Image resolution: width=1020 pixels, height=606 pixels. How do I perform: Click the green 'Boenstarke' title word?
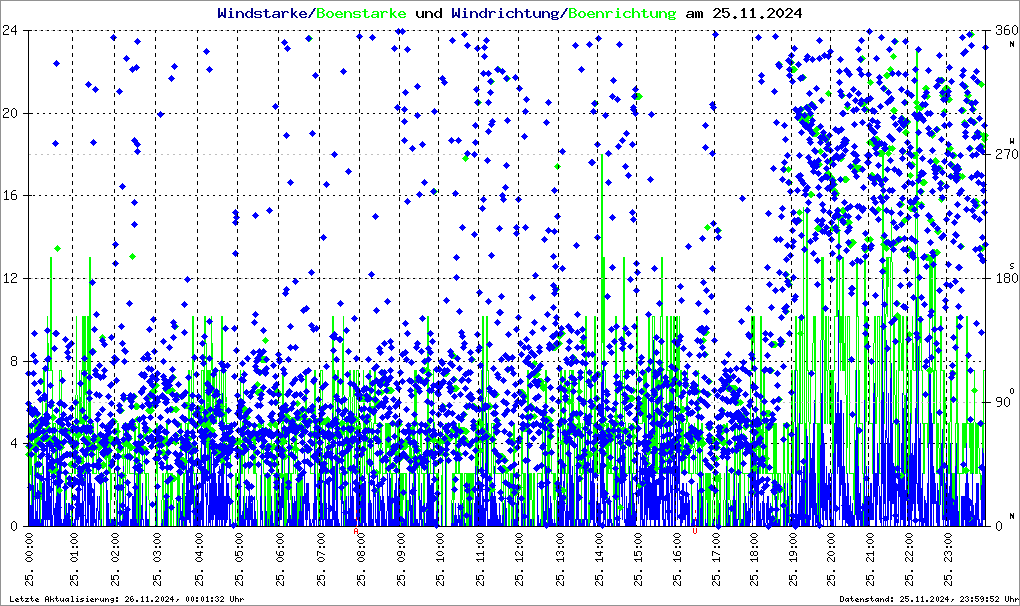pos(361,13)
